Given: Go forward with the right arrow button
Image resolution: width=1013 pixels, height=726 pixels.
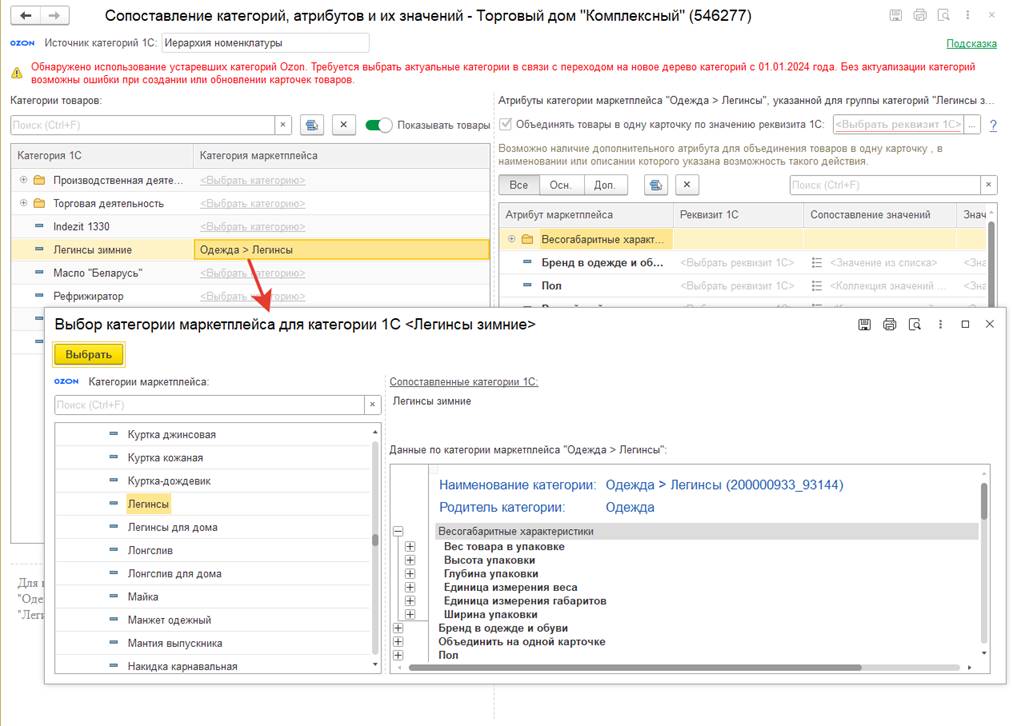Looking at the screenshot, I should click(55, 15).
